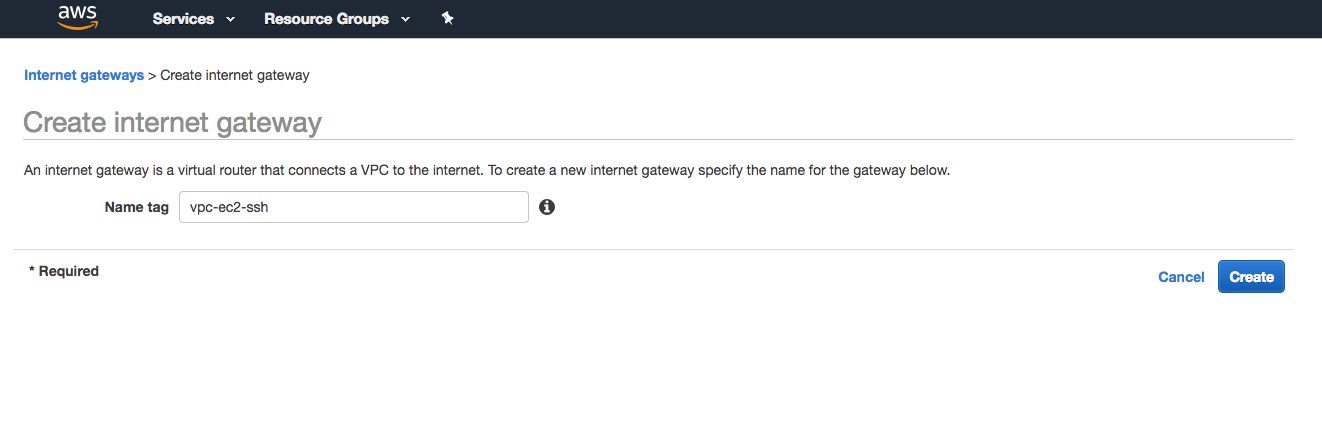Expand the Resource Groups dropdown arrow
The width and height of the screenshot is (1322, 430).
pos(405,19)
